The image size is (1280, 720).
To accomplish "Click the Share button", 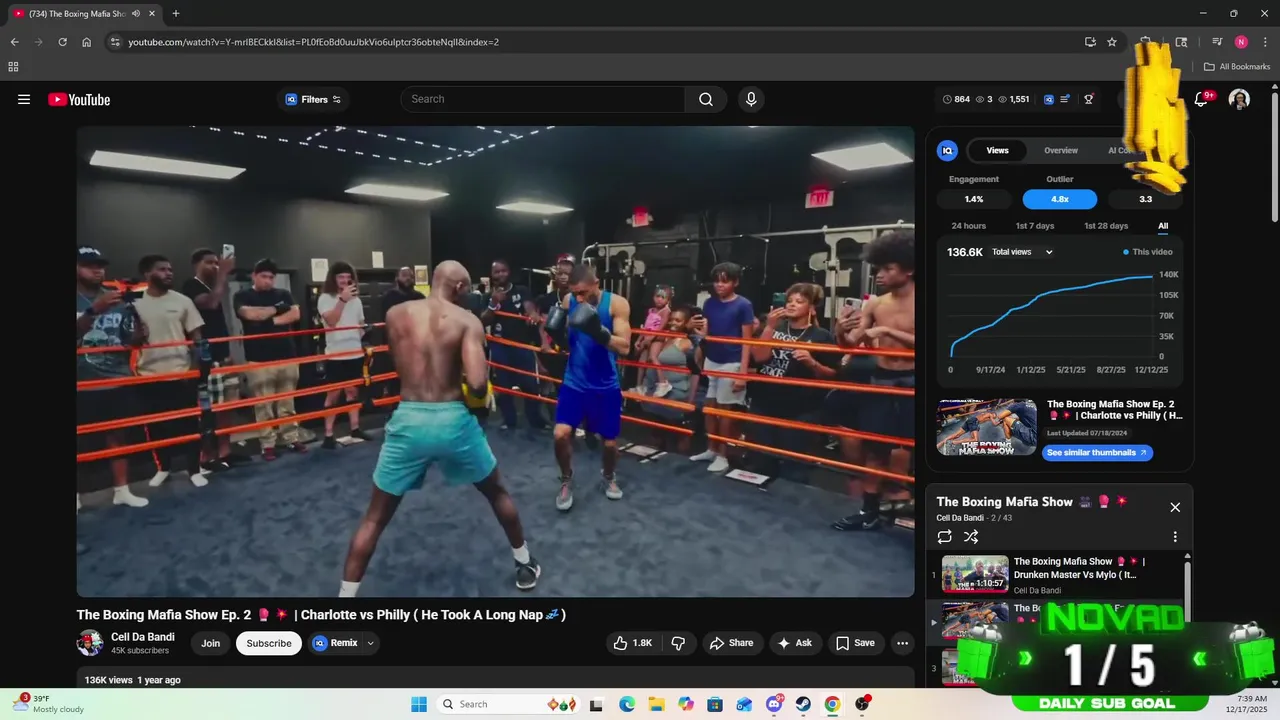I will (x=731, y=643).
